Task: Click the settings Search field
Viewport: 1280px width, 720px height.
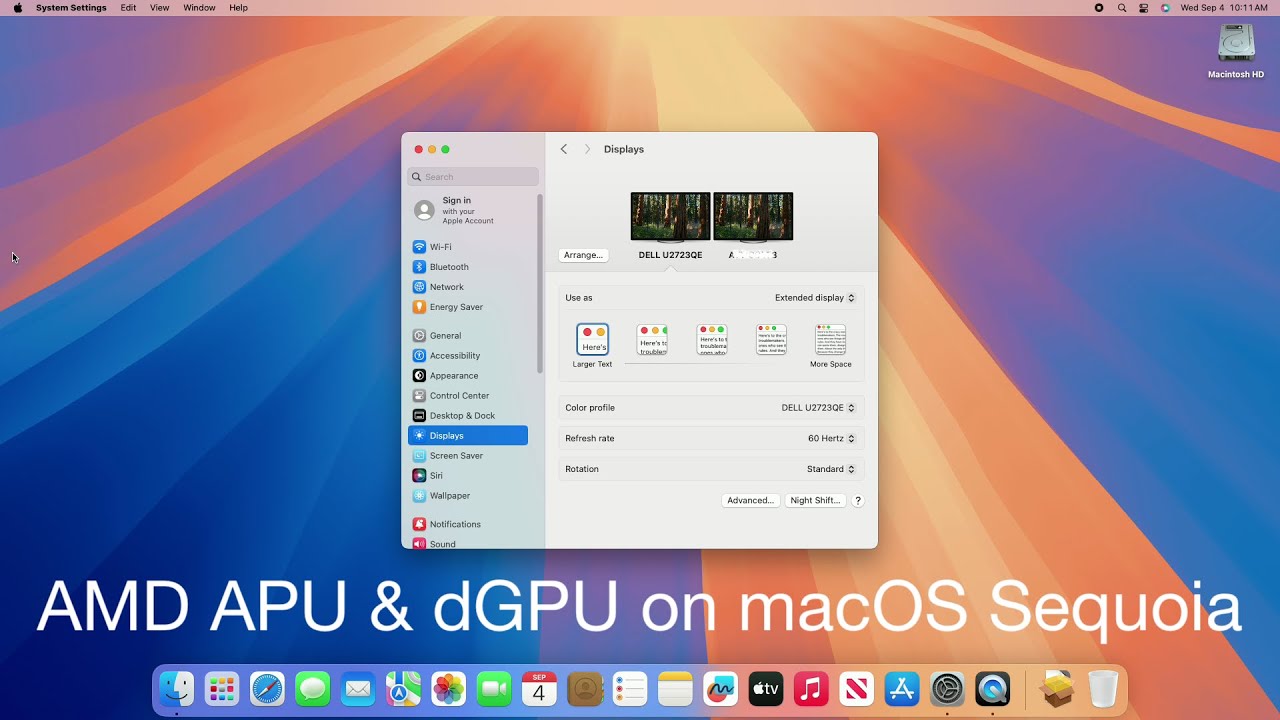Action: 473,177
